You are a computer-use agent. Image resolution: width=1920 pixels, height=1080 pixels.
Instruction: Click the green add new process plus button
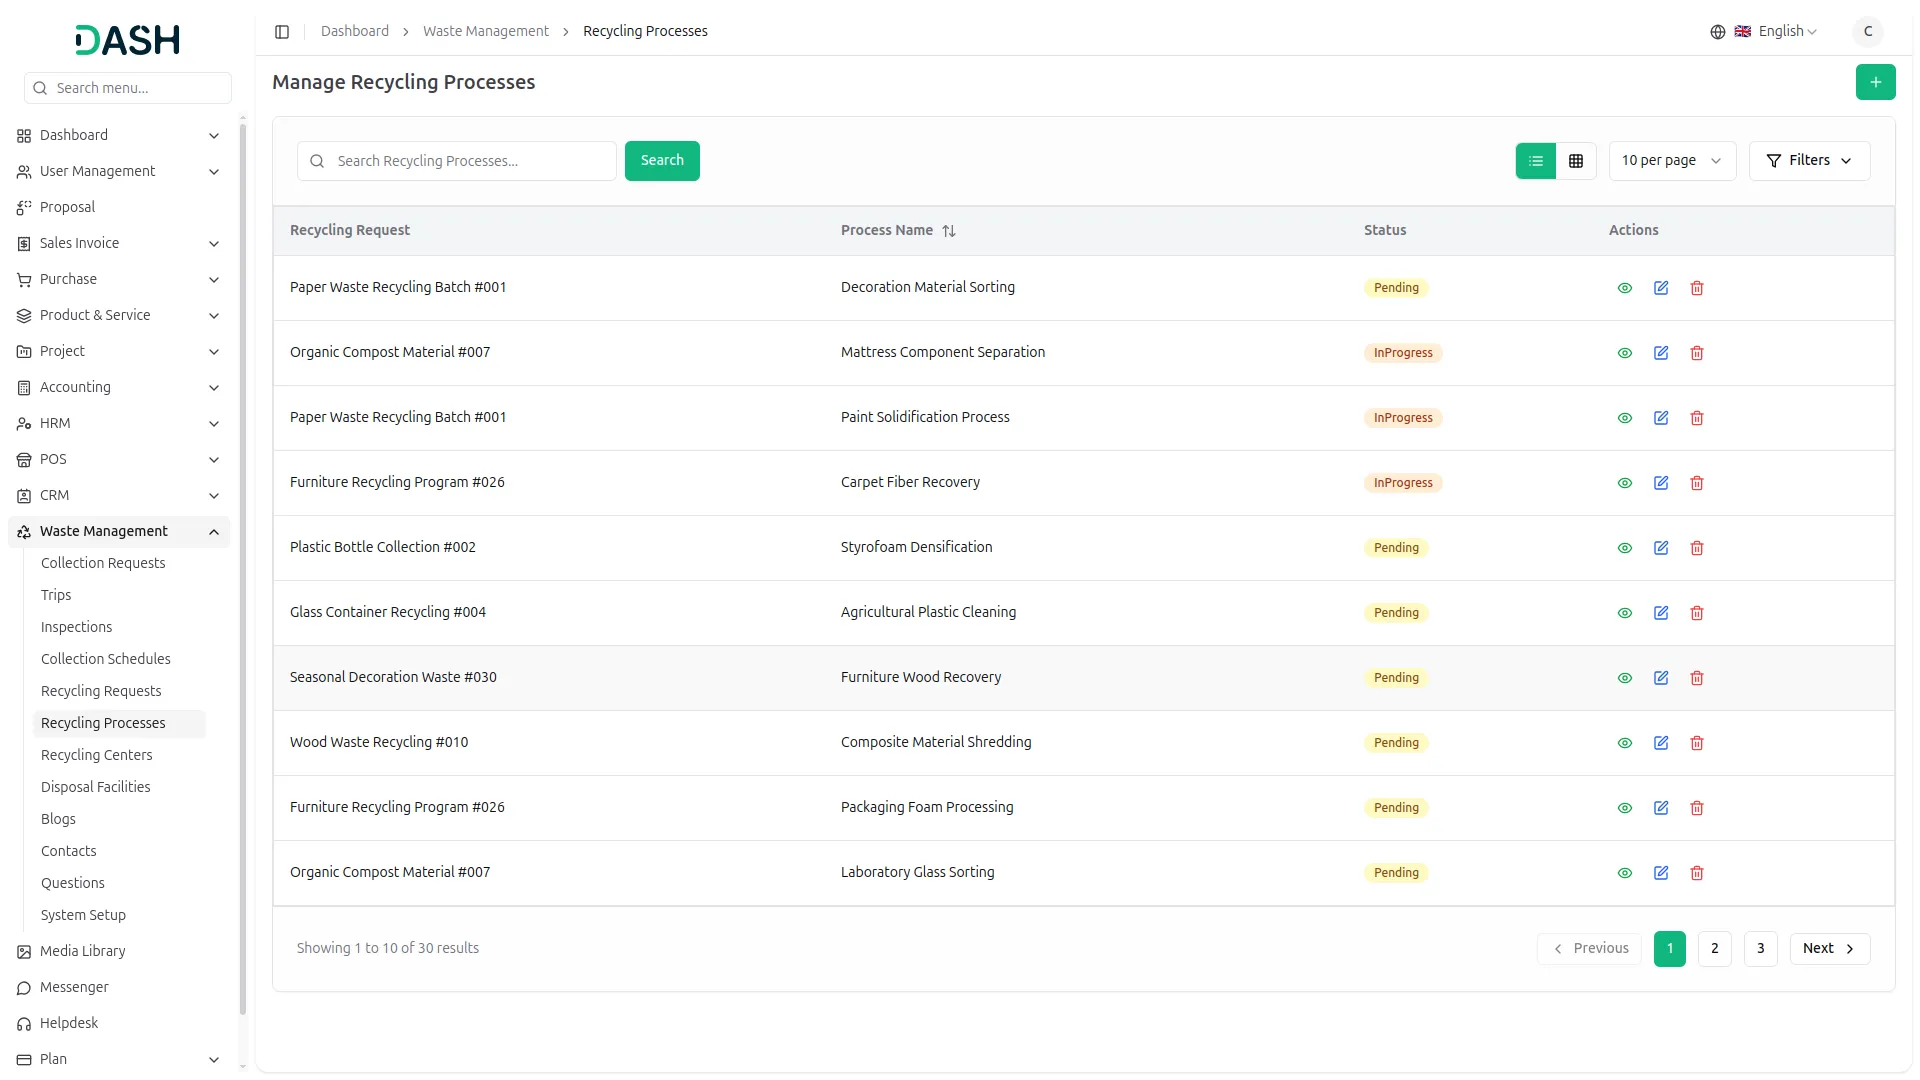point(1875,82)
